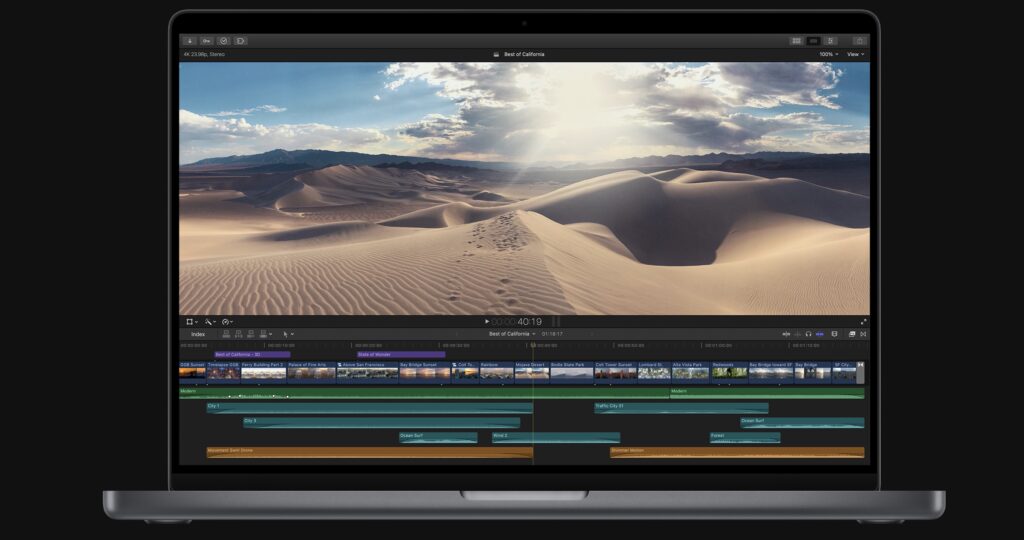This screenshot has width=1024, height=540.
Task: Select the Shimmer Motion audio clip
Action: pyautogui.click(x=737, y=453)
